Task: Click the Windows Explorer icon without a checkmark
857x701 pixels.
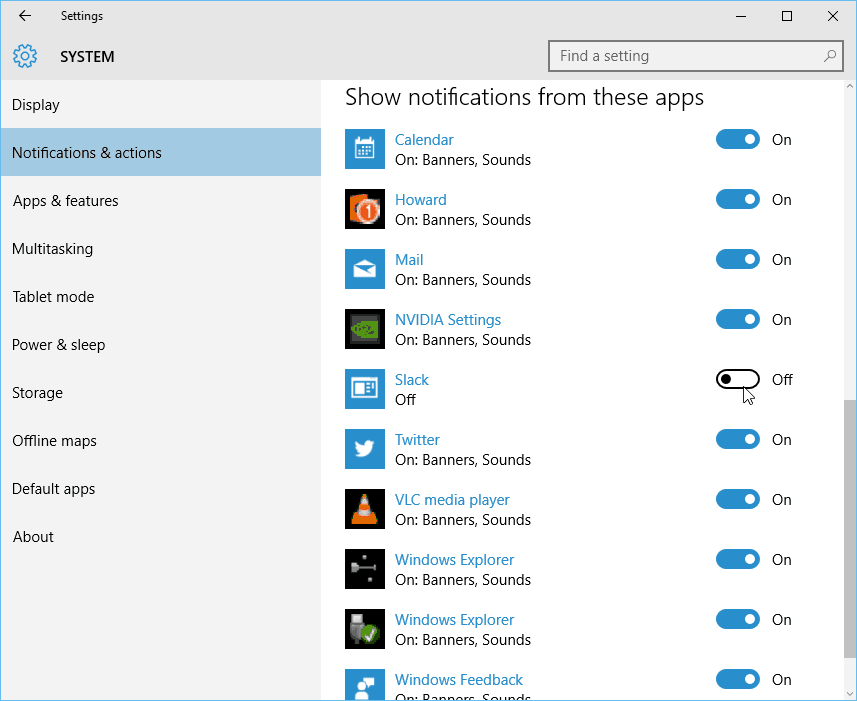Action: click(365, 570)
